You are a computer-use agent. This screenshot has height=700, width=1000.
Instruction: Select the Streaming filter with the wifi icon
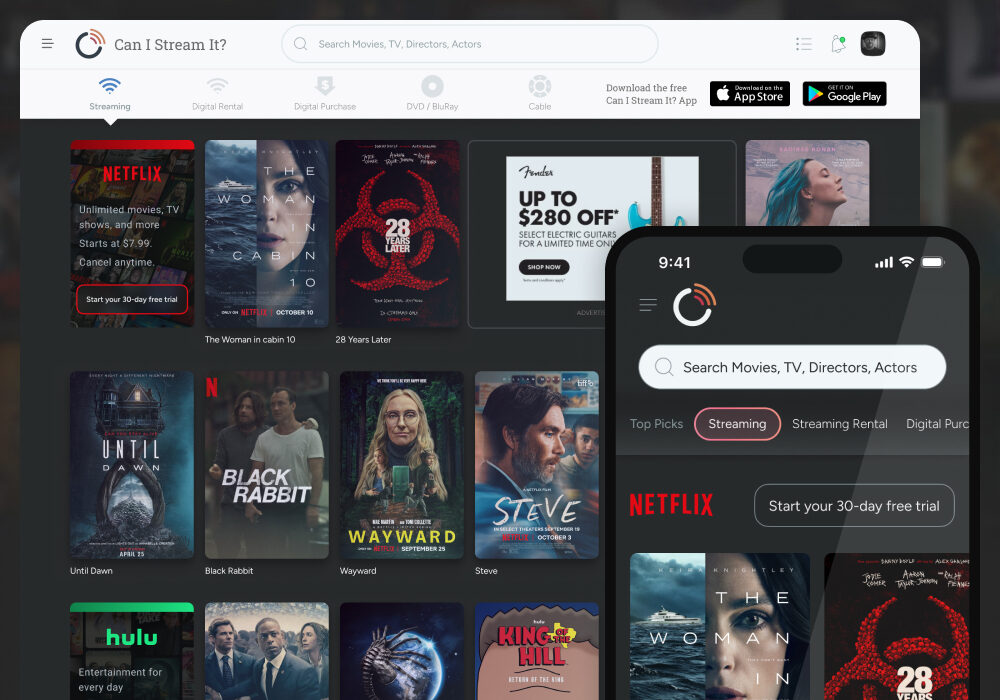[x=109, y=88]
